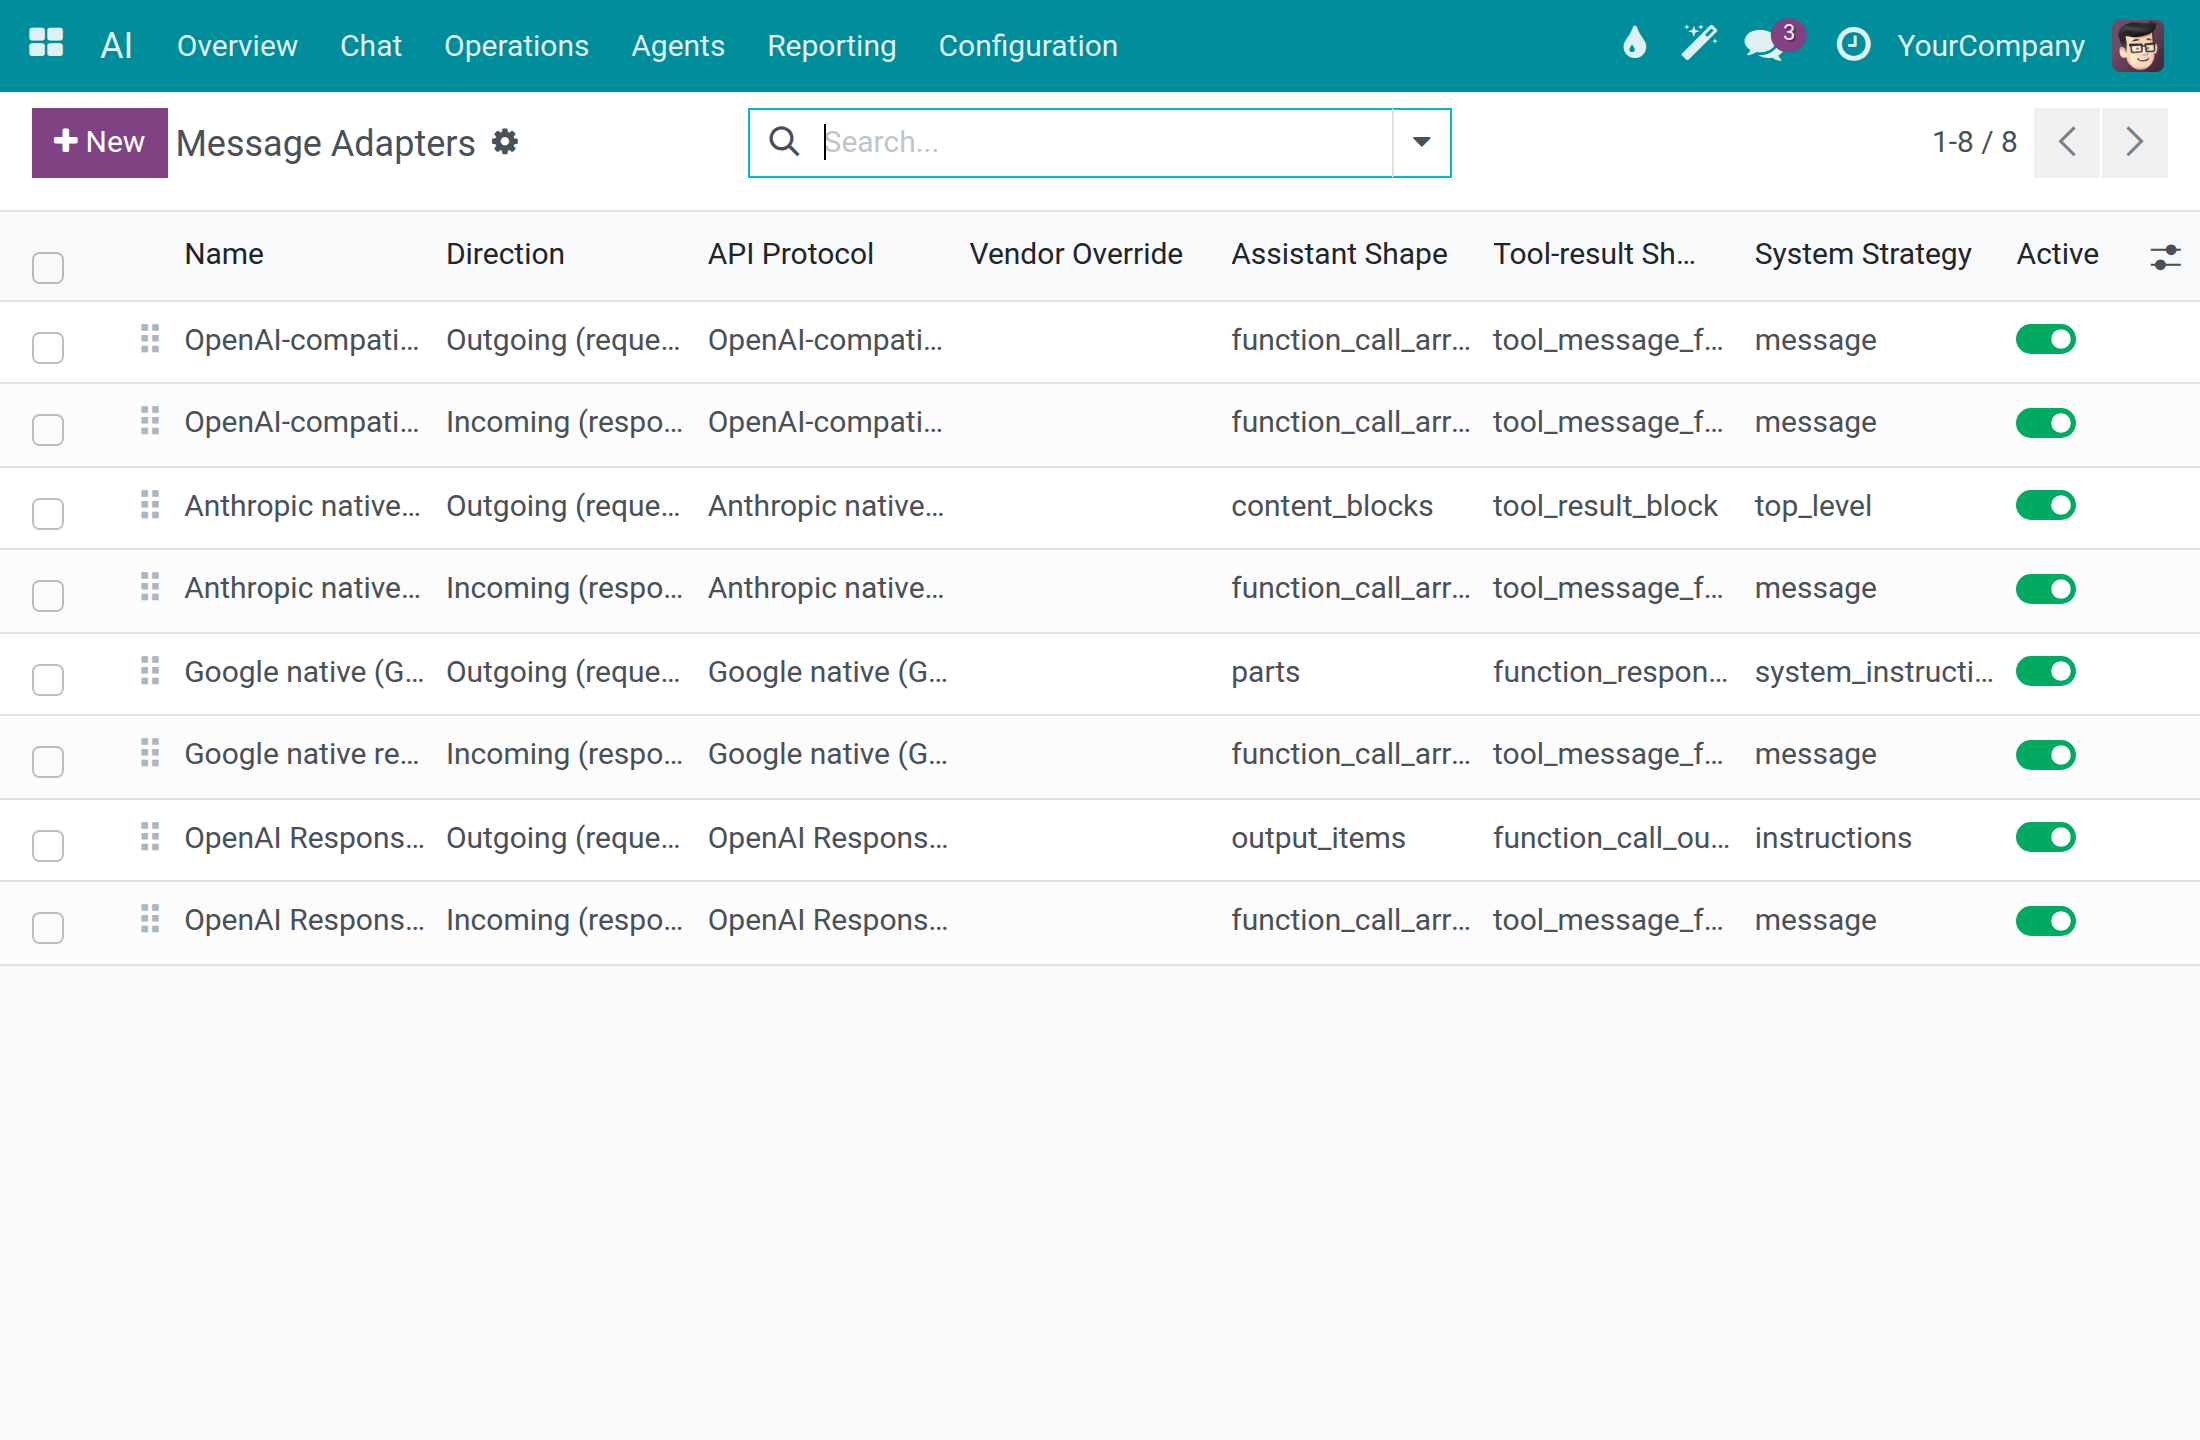Disable Active toggle on OpenAI Responses incoming row
The width and height of the screenshot is (2200, 1440).
pyautogui.click(x=2045, y=920)
